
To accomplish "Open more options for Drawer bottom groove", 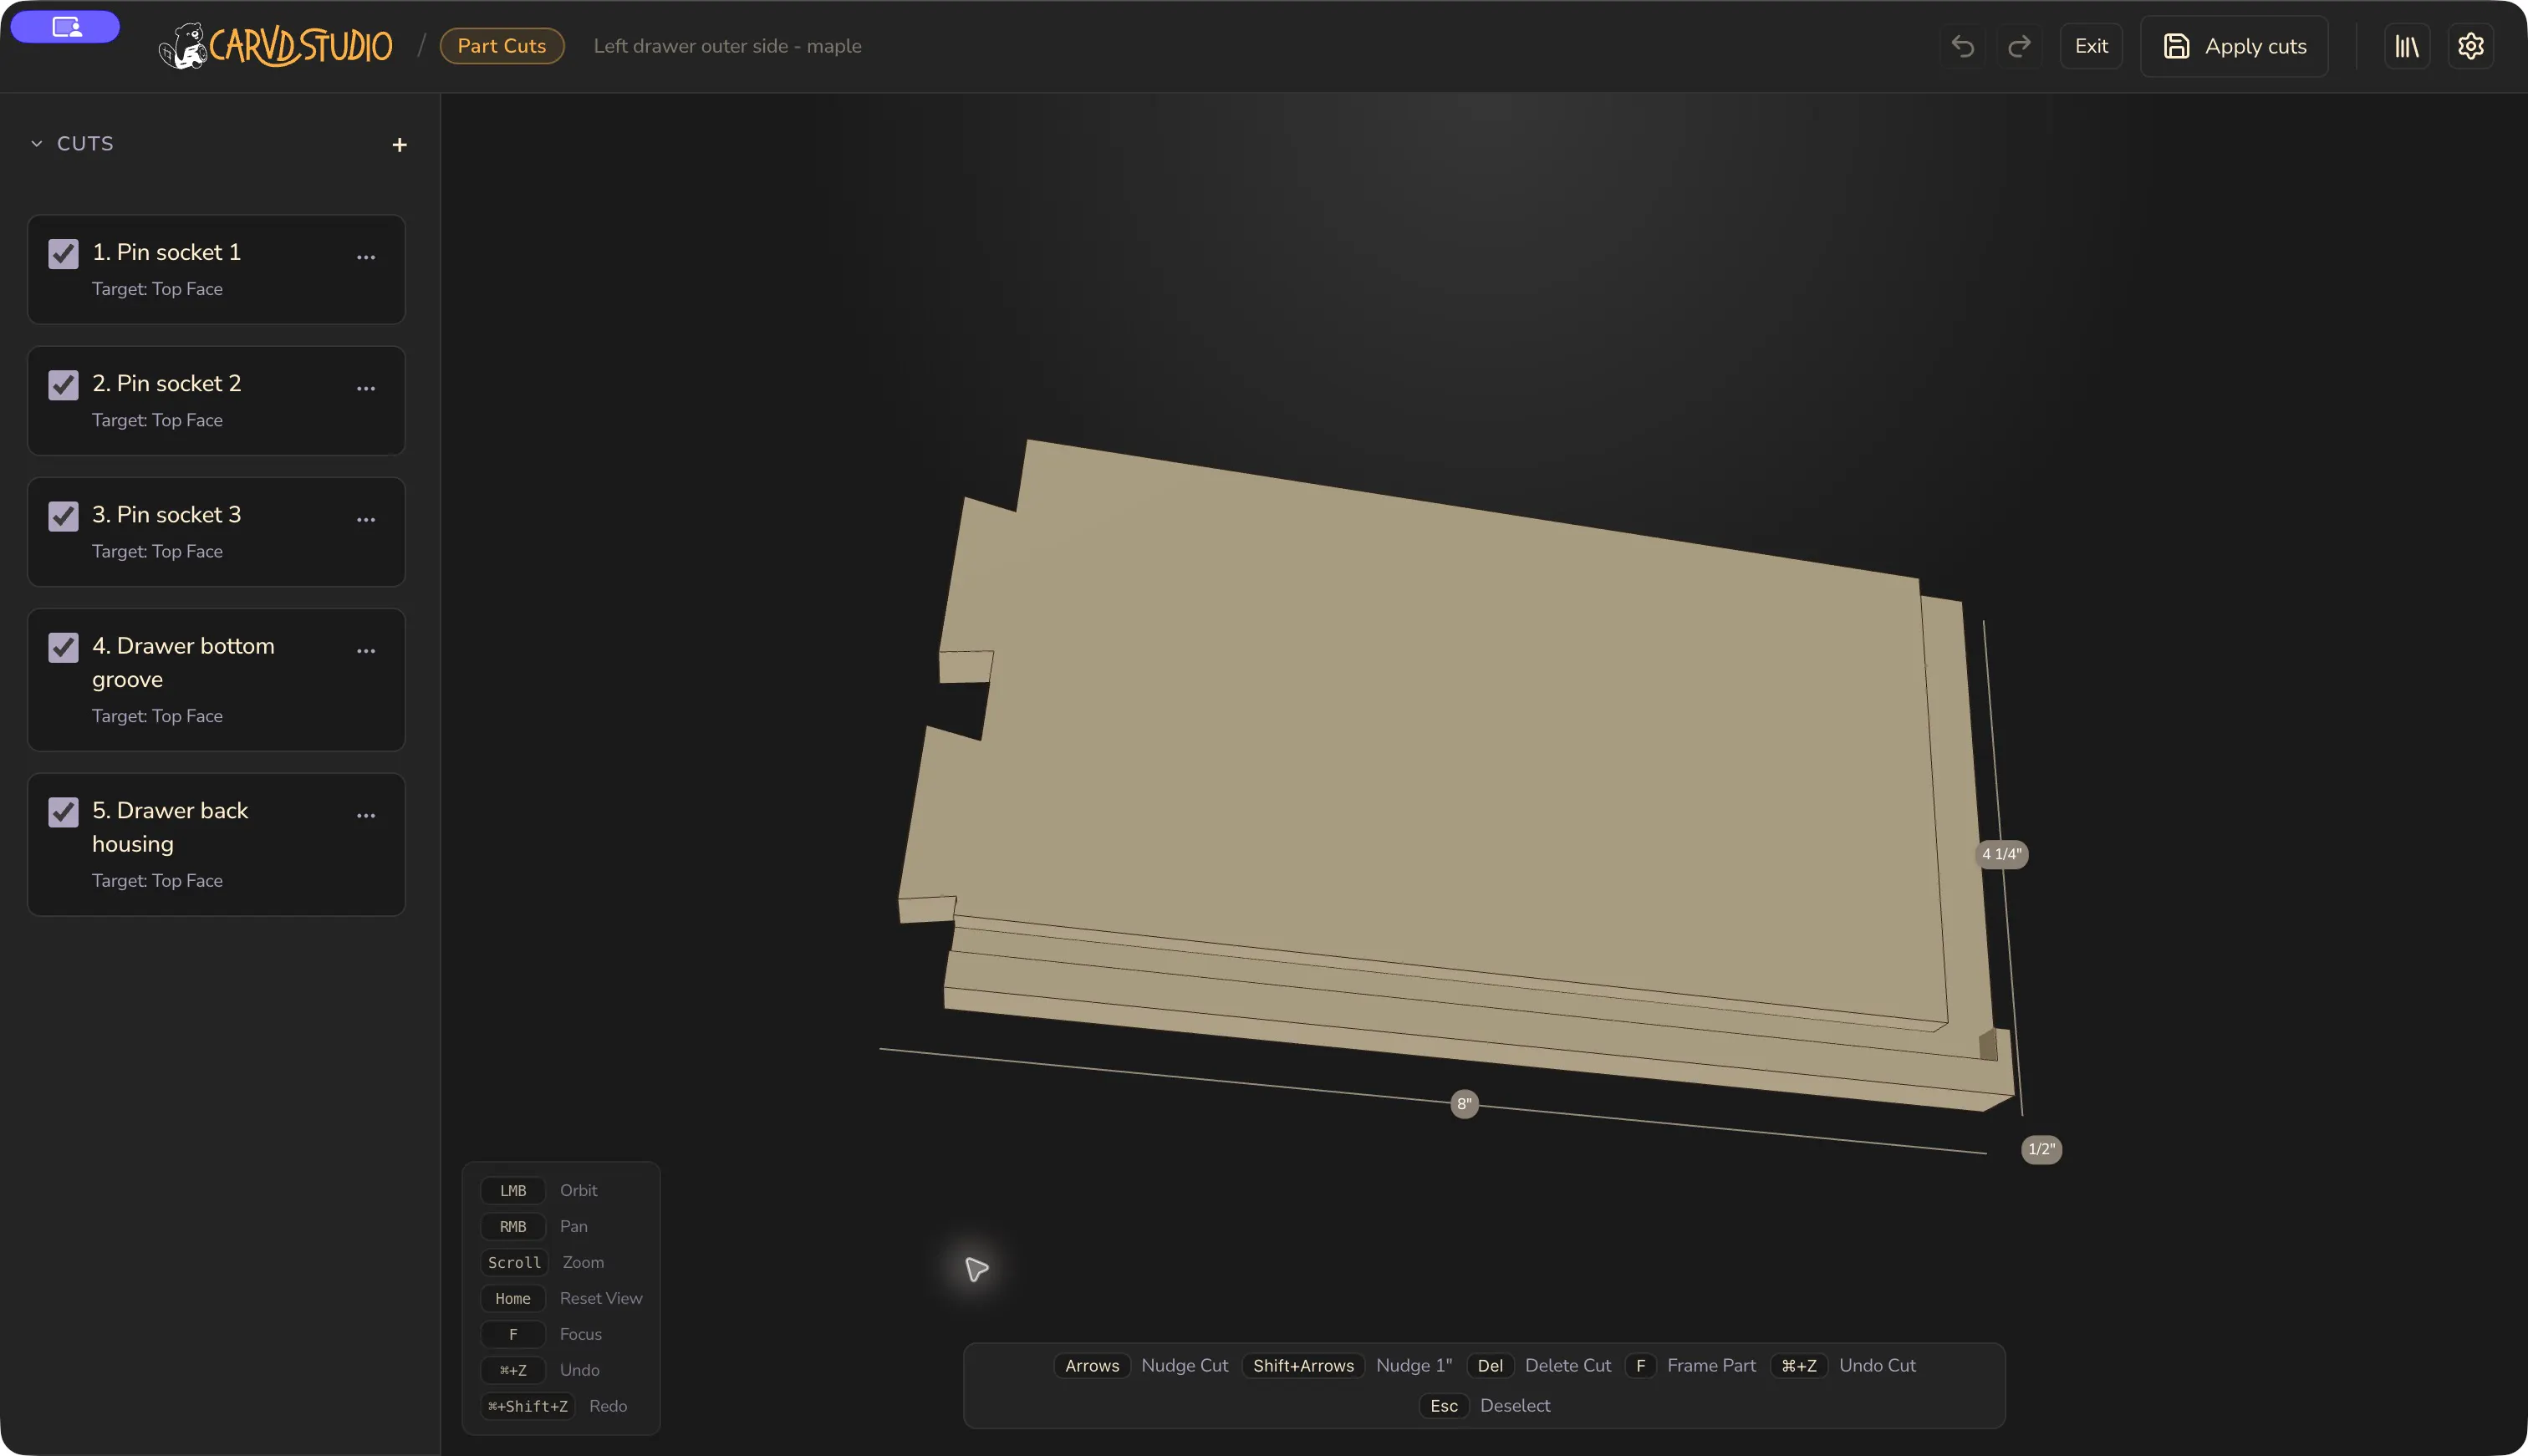I will [x=366, y=650].
